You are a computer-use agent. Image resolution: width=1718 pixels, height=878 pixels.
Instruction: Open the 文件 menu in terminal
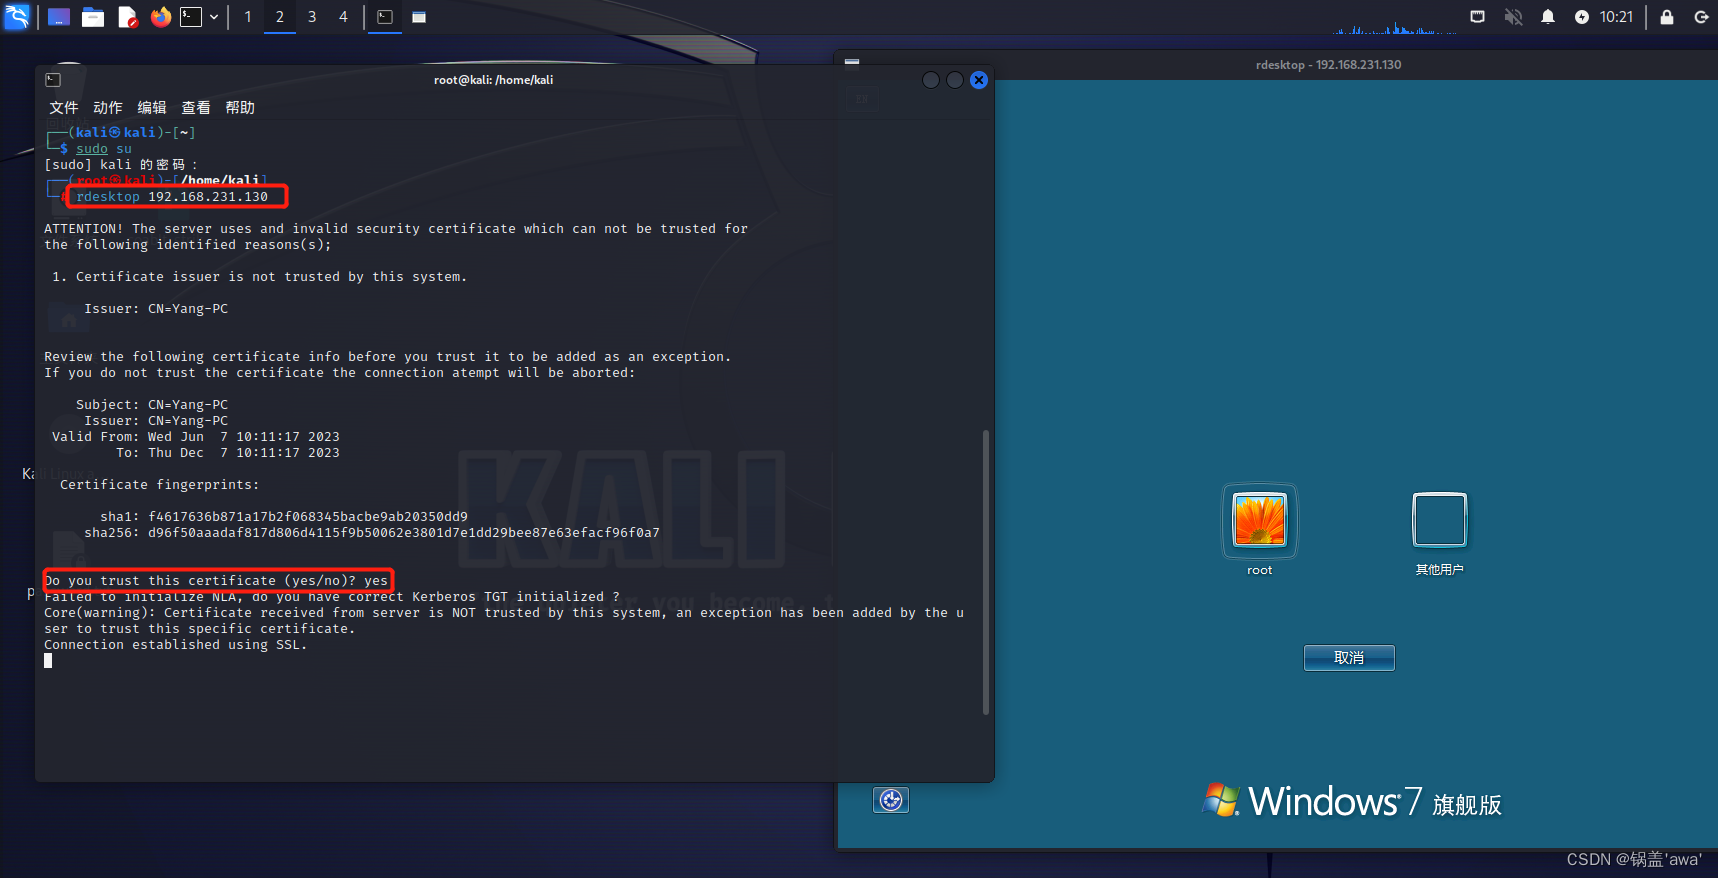[64, 107]
